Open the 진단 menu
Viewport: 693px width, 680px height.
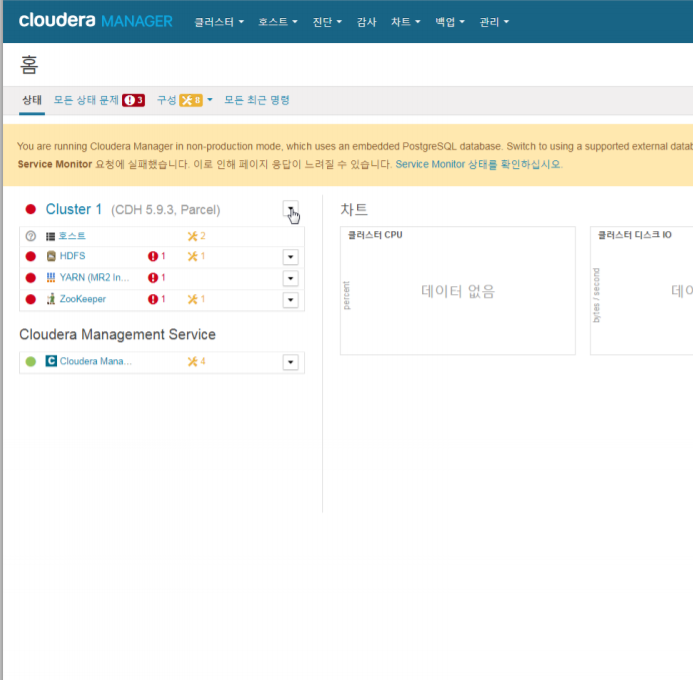coord(327,22)
